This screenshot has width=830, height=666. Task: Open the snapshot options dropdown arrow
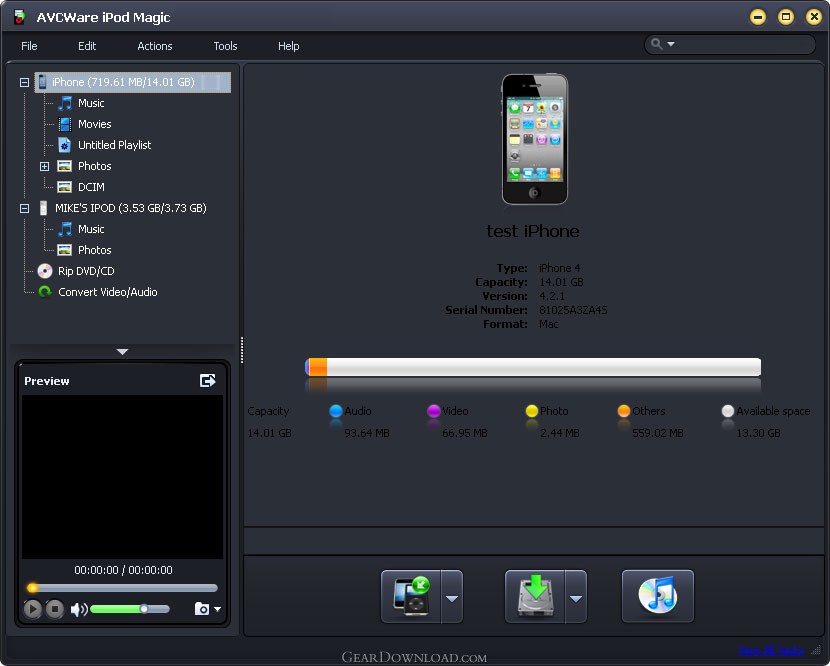tap(217, 609)
